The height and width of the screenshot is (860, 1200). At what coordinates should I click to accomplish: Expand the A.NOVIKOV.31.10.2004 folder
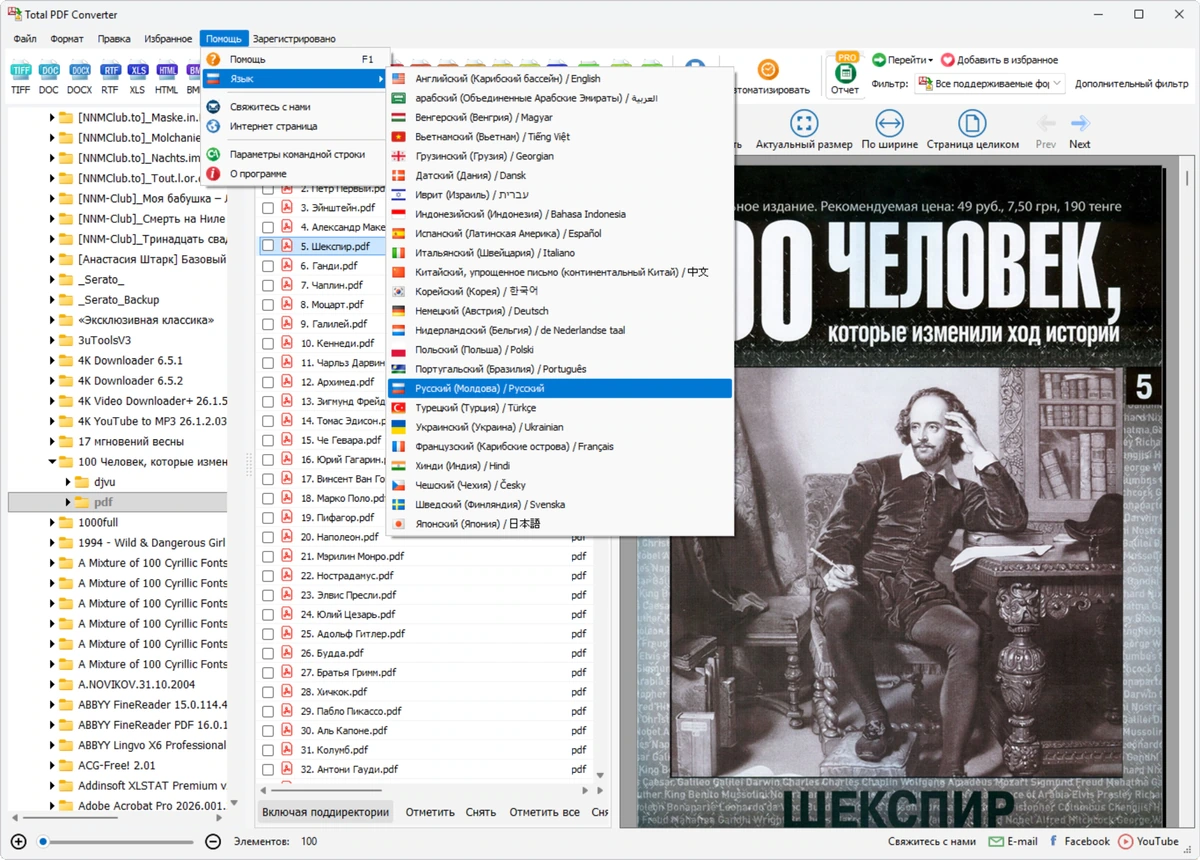tap(52, 685)
